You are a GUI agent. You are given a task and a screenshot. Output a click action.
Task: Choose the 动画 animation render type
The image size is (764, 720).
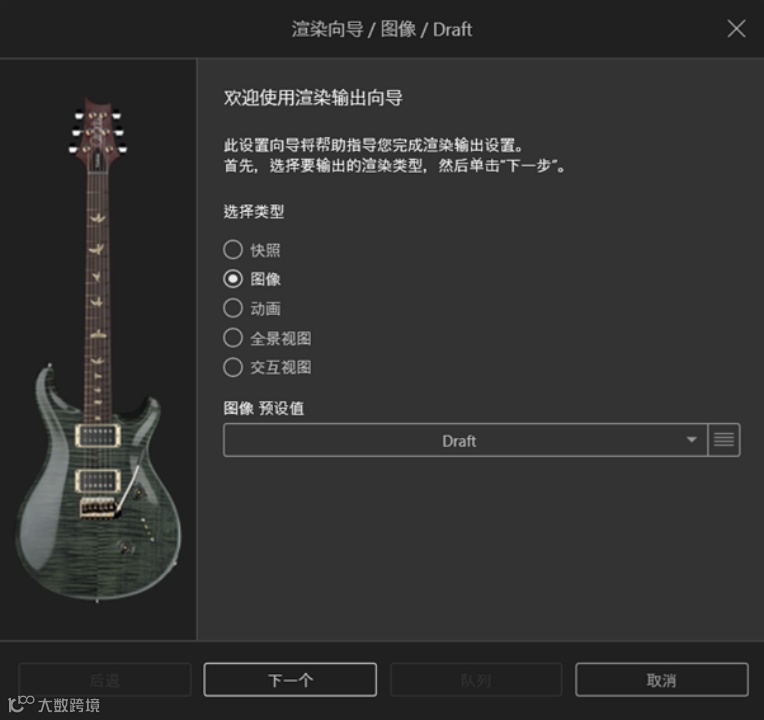233,308
